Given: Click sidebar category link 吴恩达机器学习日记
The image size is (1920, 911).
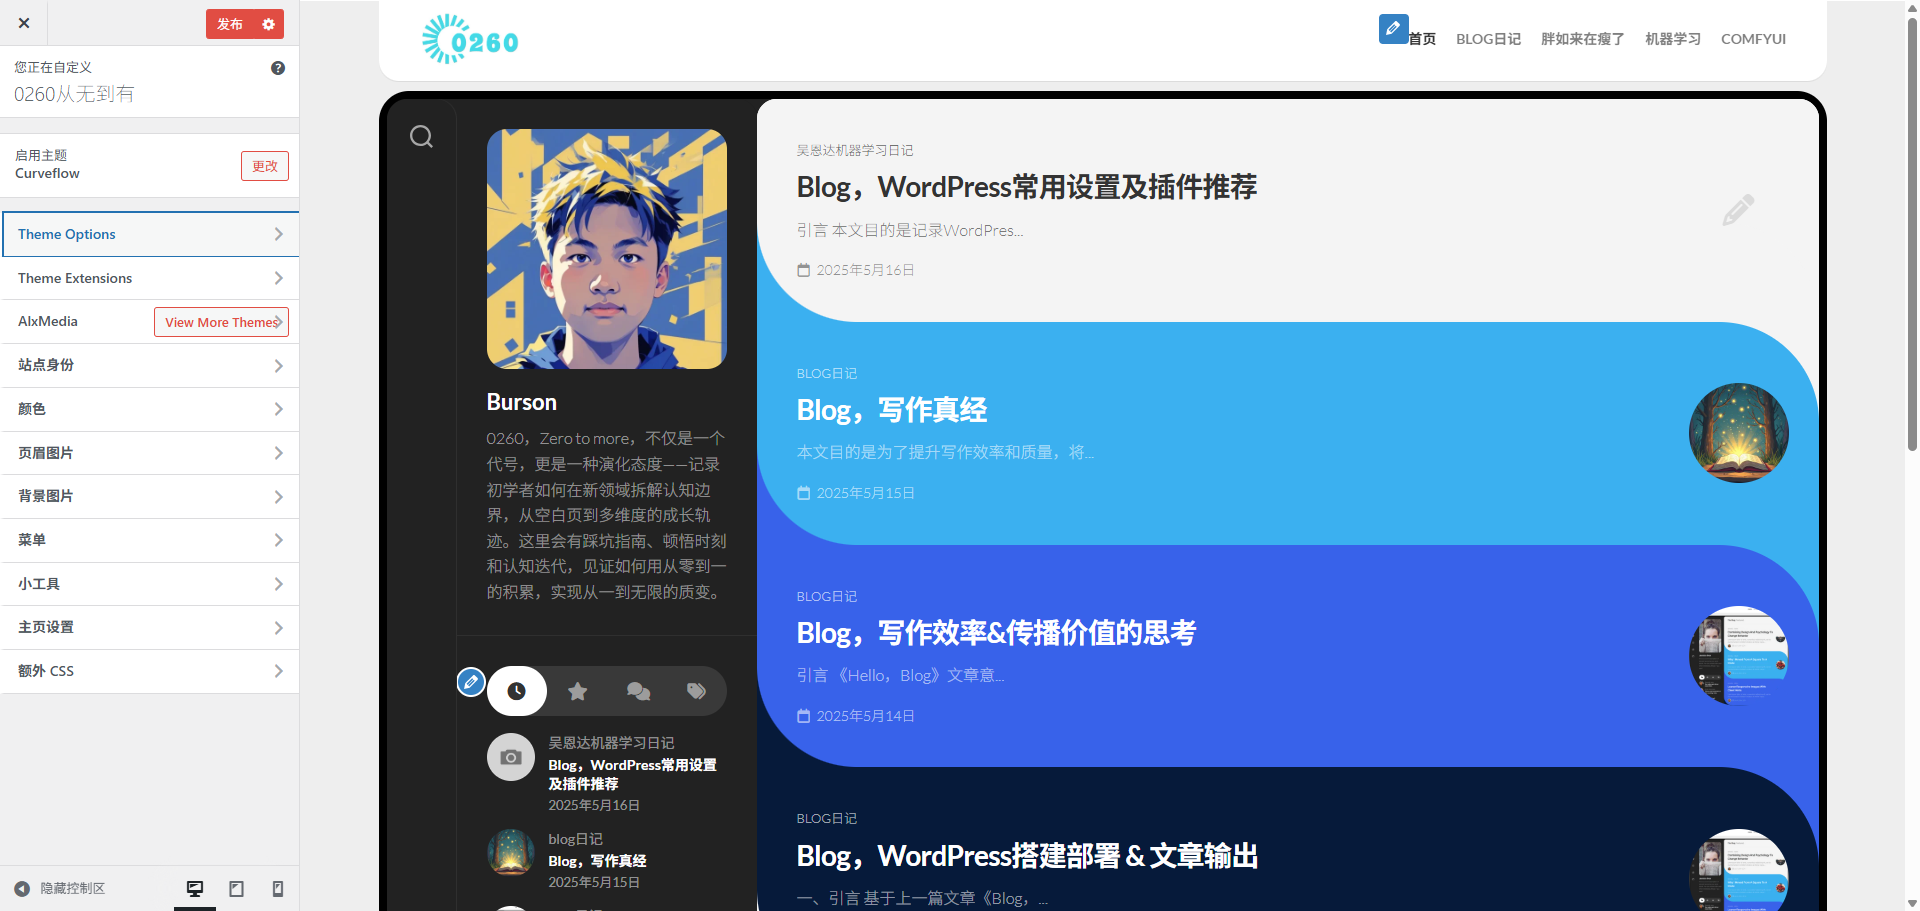Looking at the screenshot, I should 611,743.
